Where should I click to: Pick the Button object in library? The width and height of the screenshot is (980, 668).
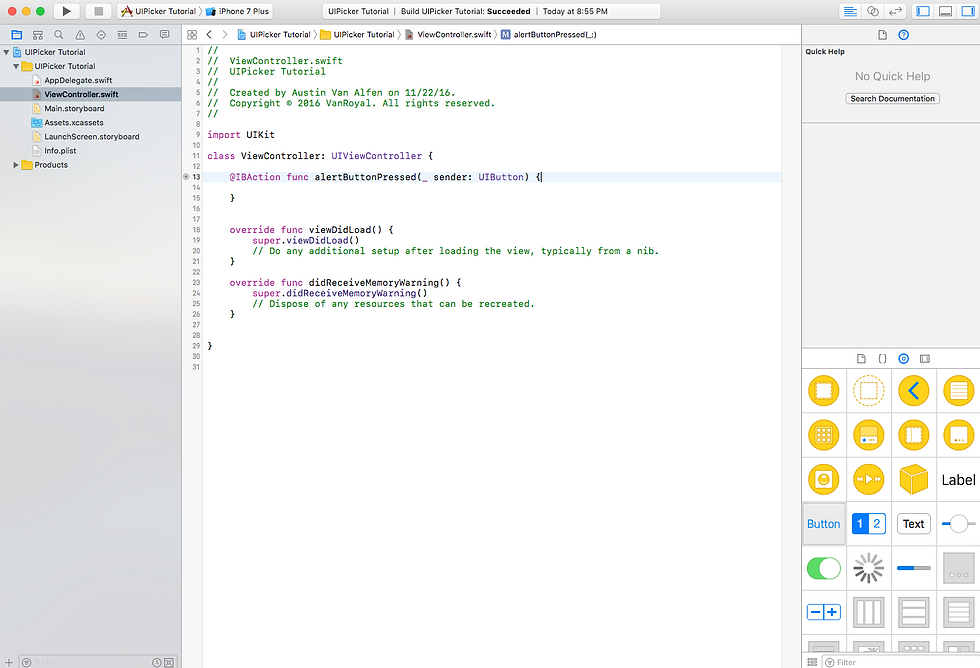point(824,524)
